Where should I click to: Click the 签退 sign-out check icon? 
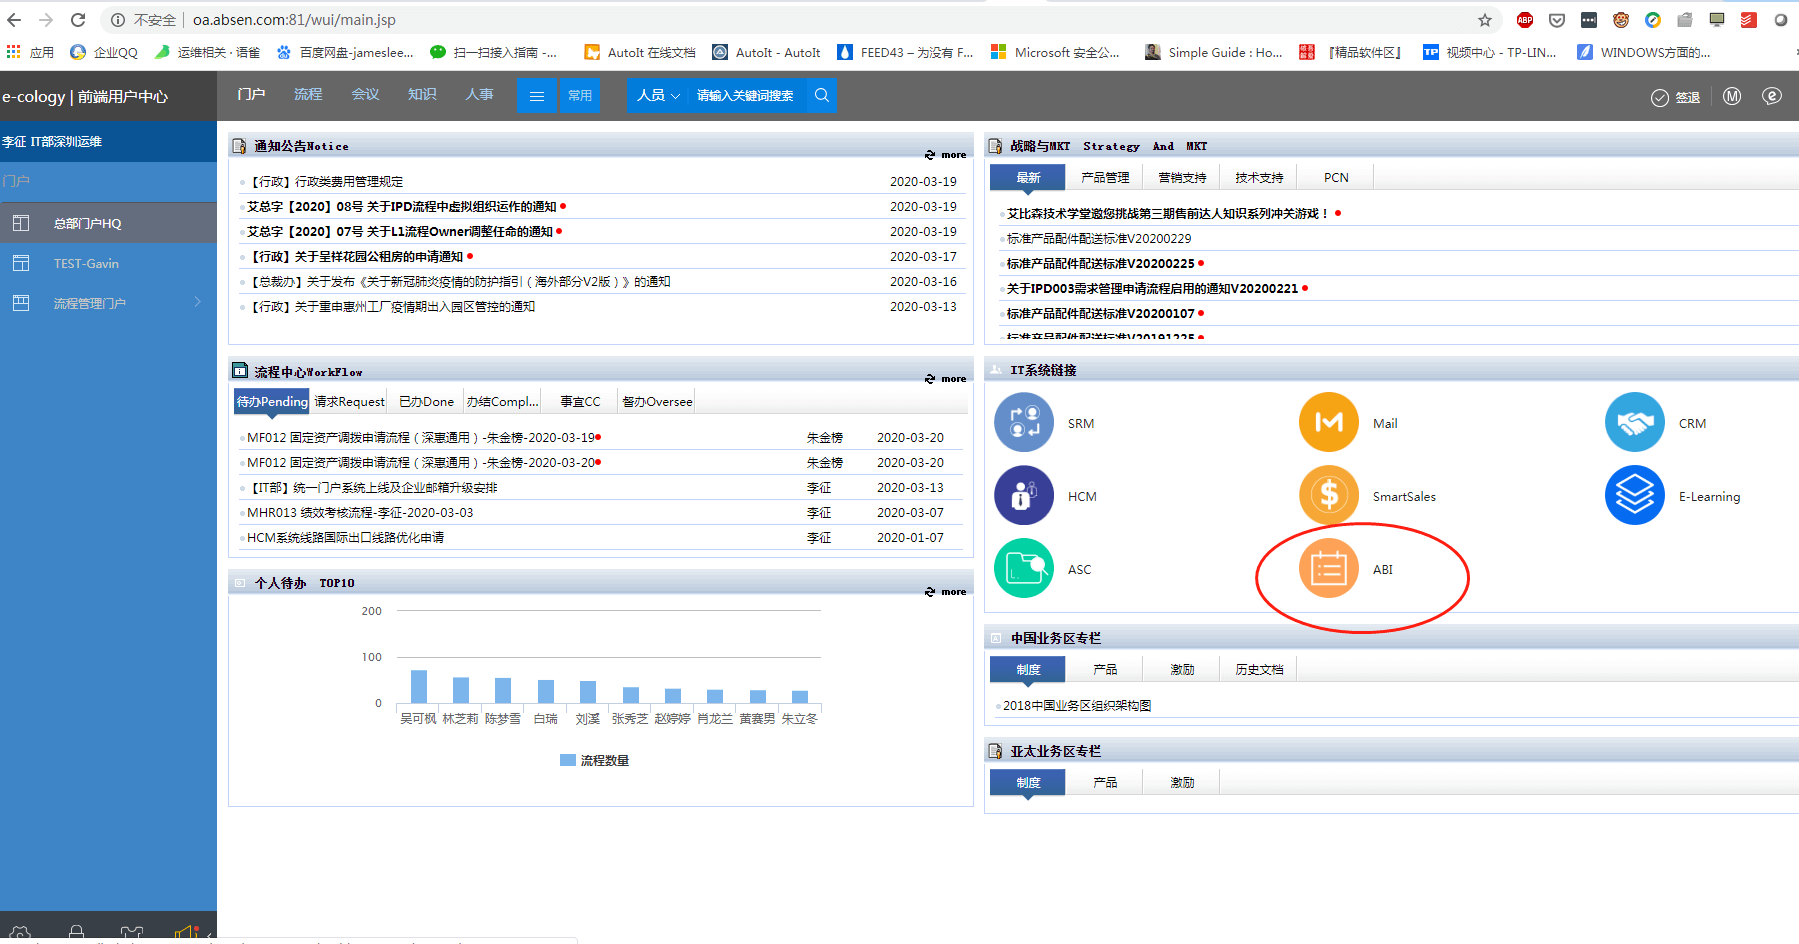point(1660,97)
